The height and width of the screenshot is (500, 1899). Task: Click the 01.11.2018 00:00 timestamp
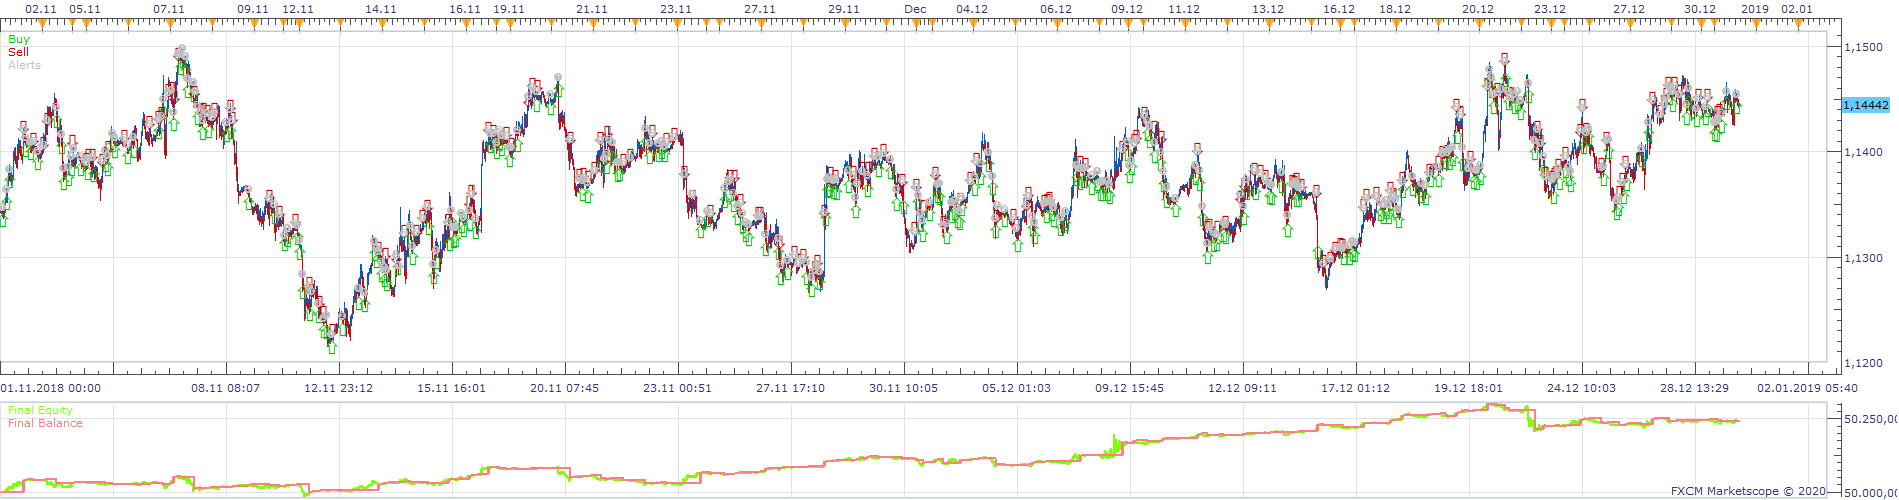pos(50,388)
